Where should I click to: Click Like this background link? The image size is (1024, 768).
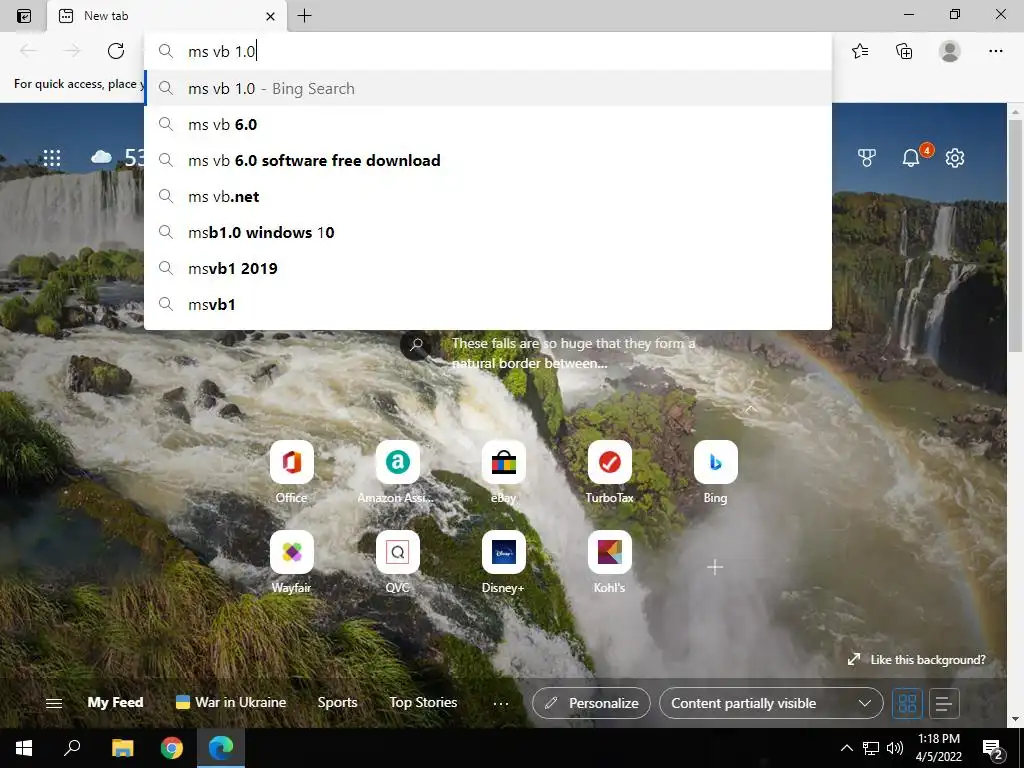(916, 660)
